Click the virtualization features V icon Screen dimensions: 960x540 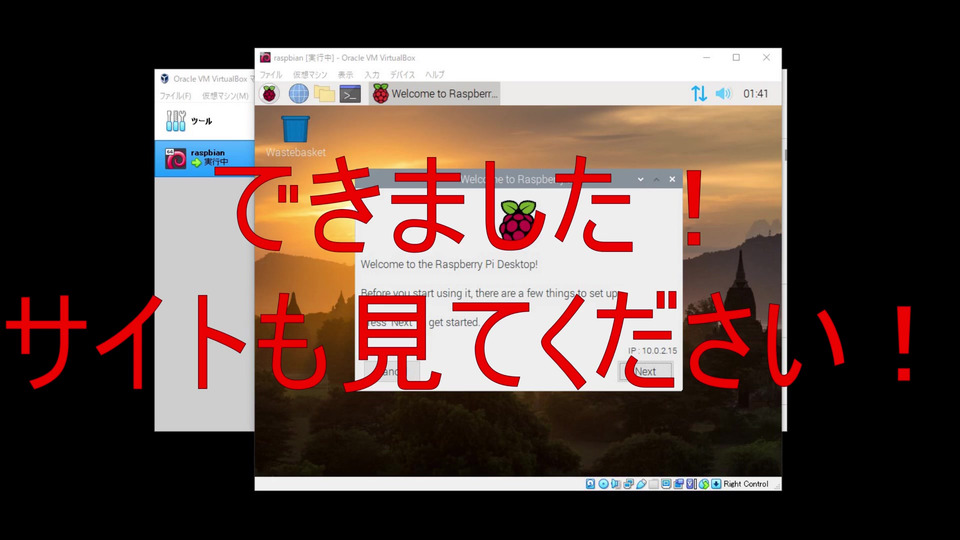[691, 484]
